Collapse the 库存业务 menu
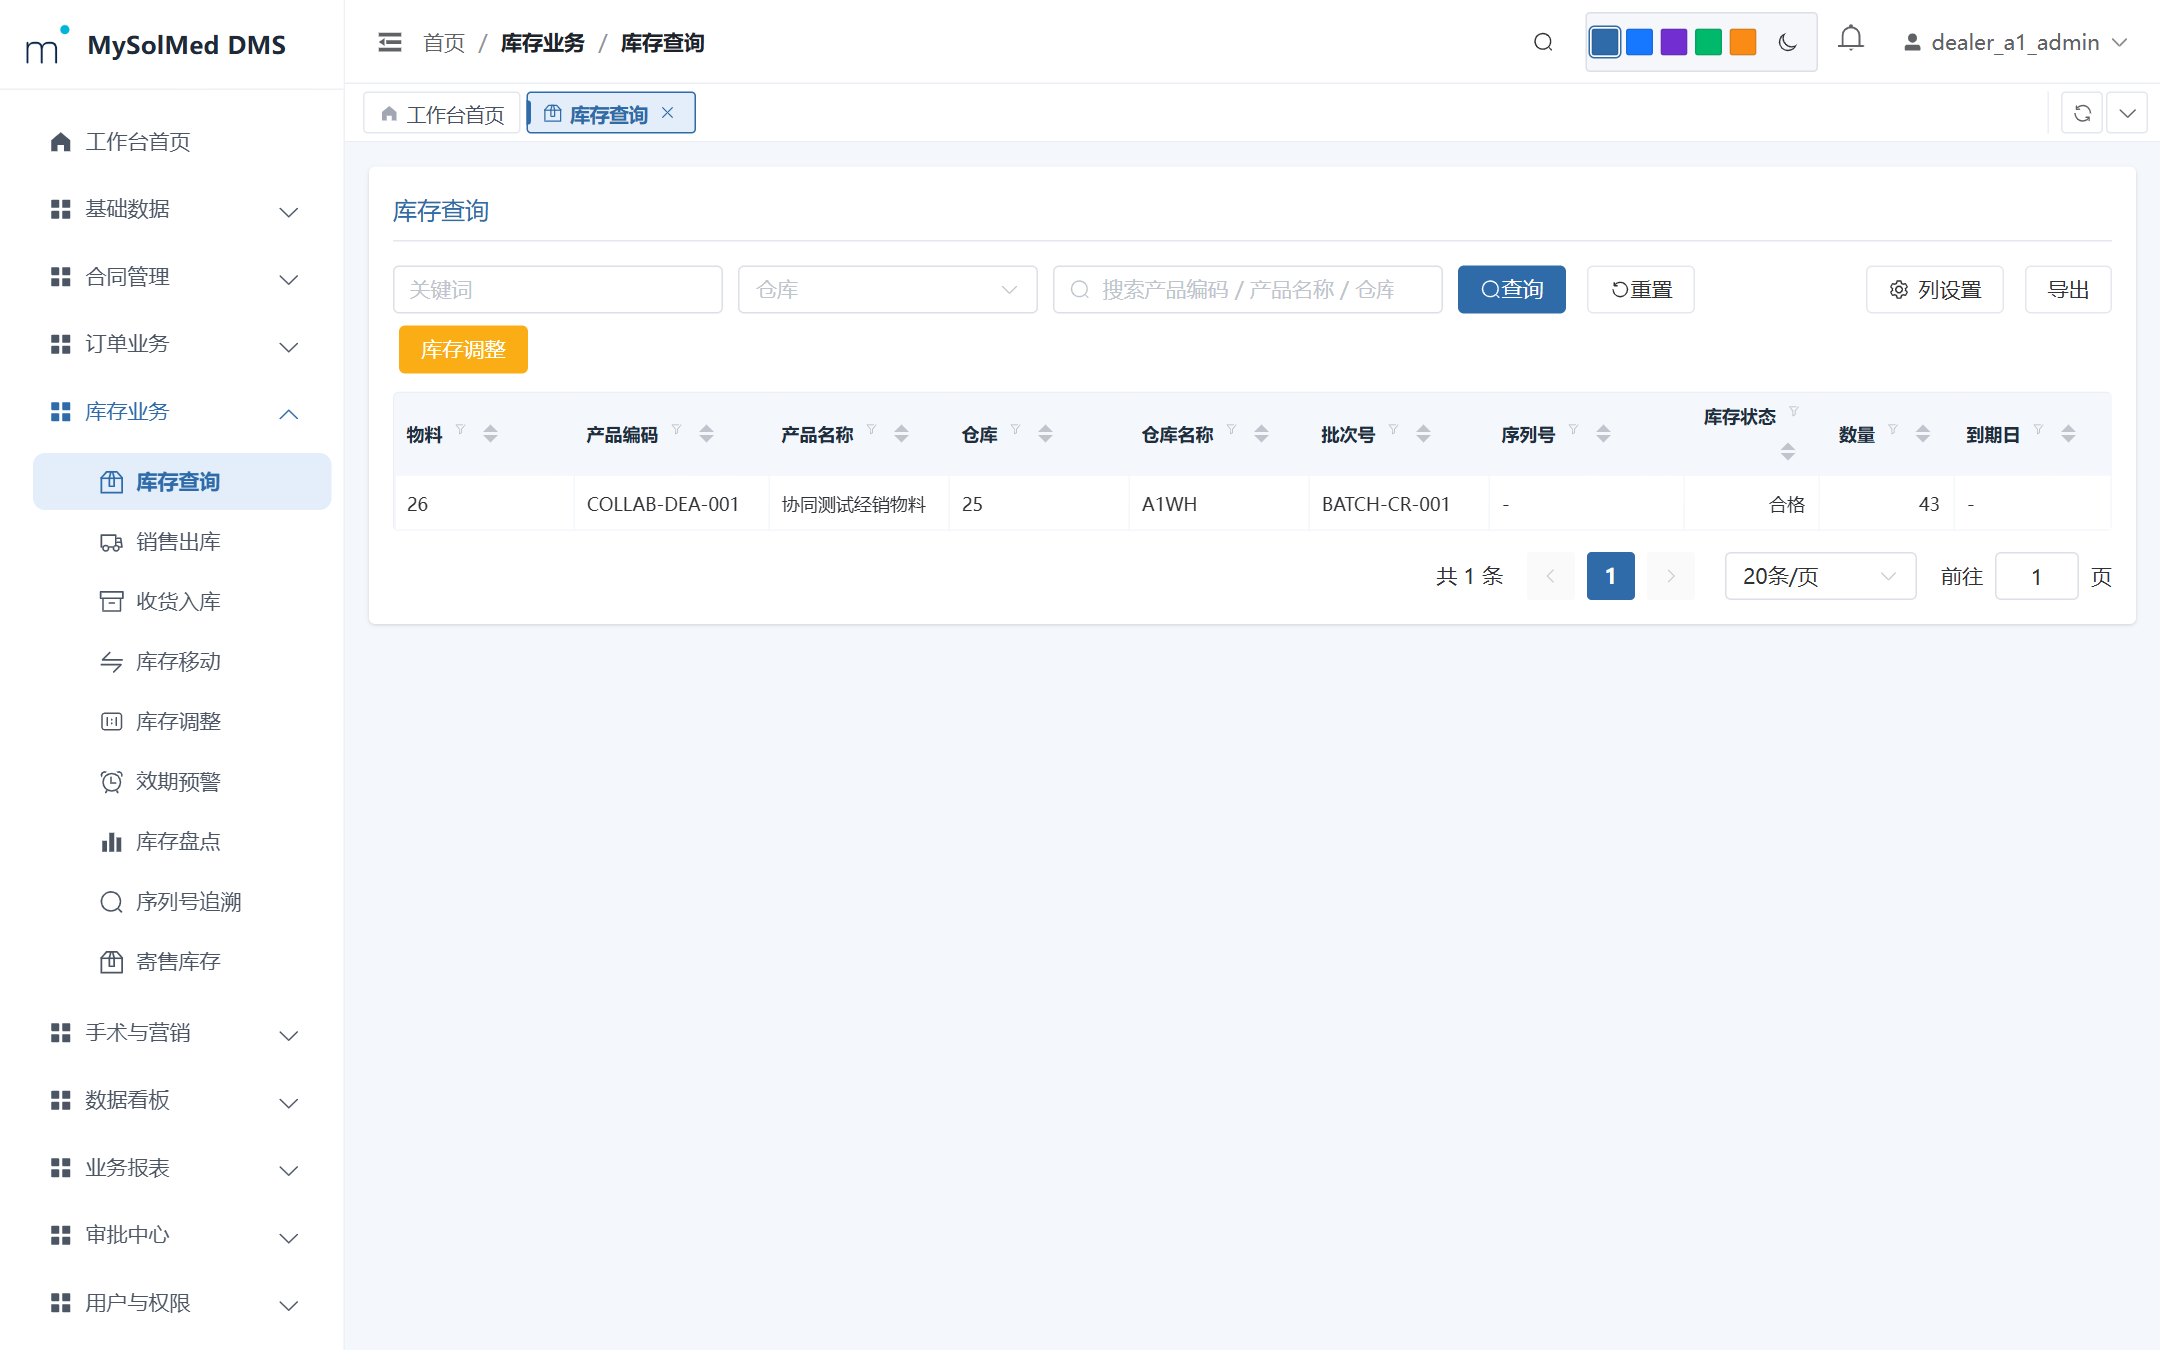This screenshot has height=1350, width=2160. click(x=182, y=412)
